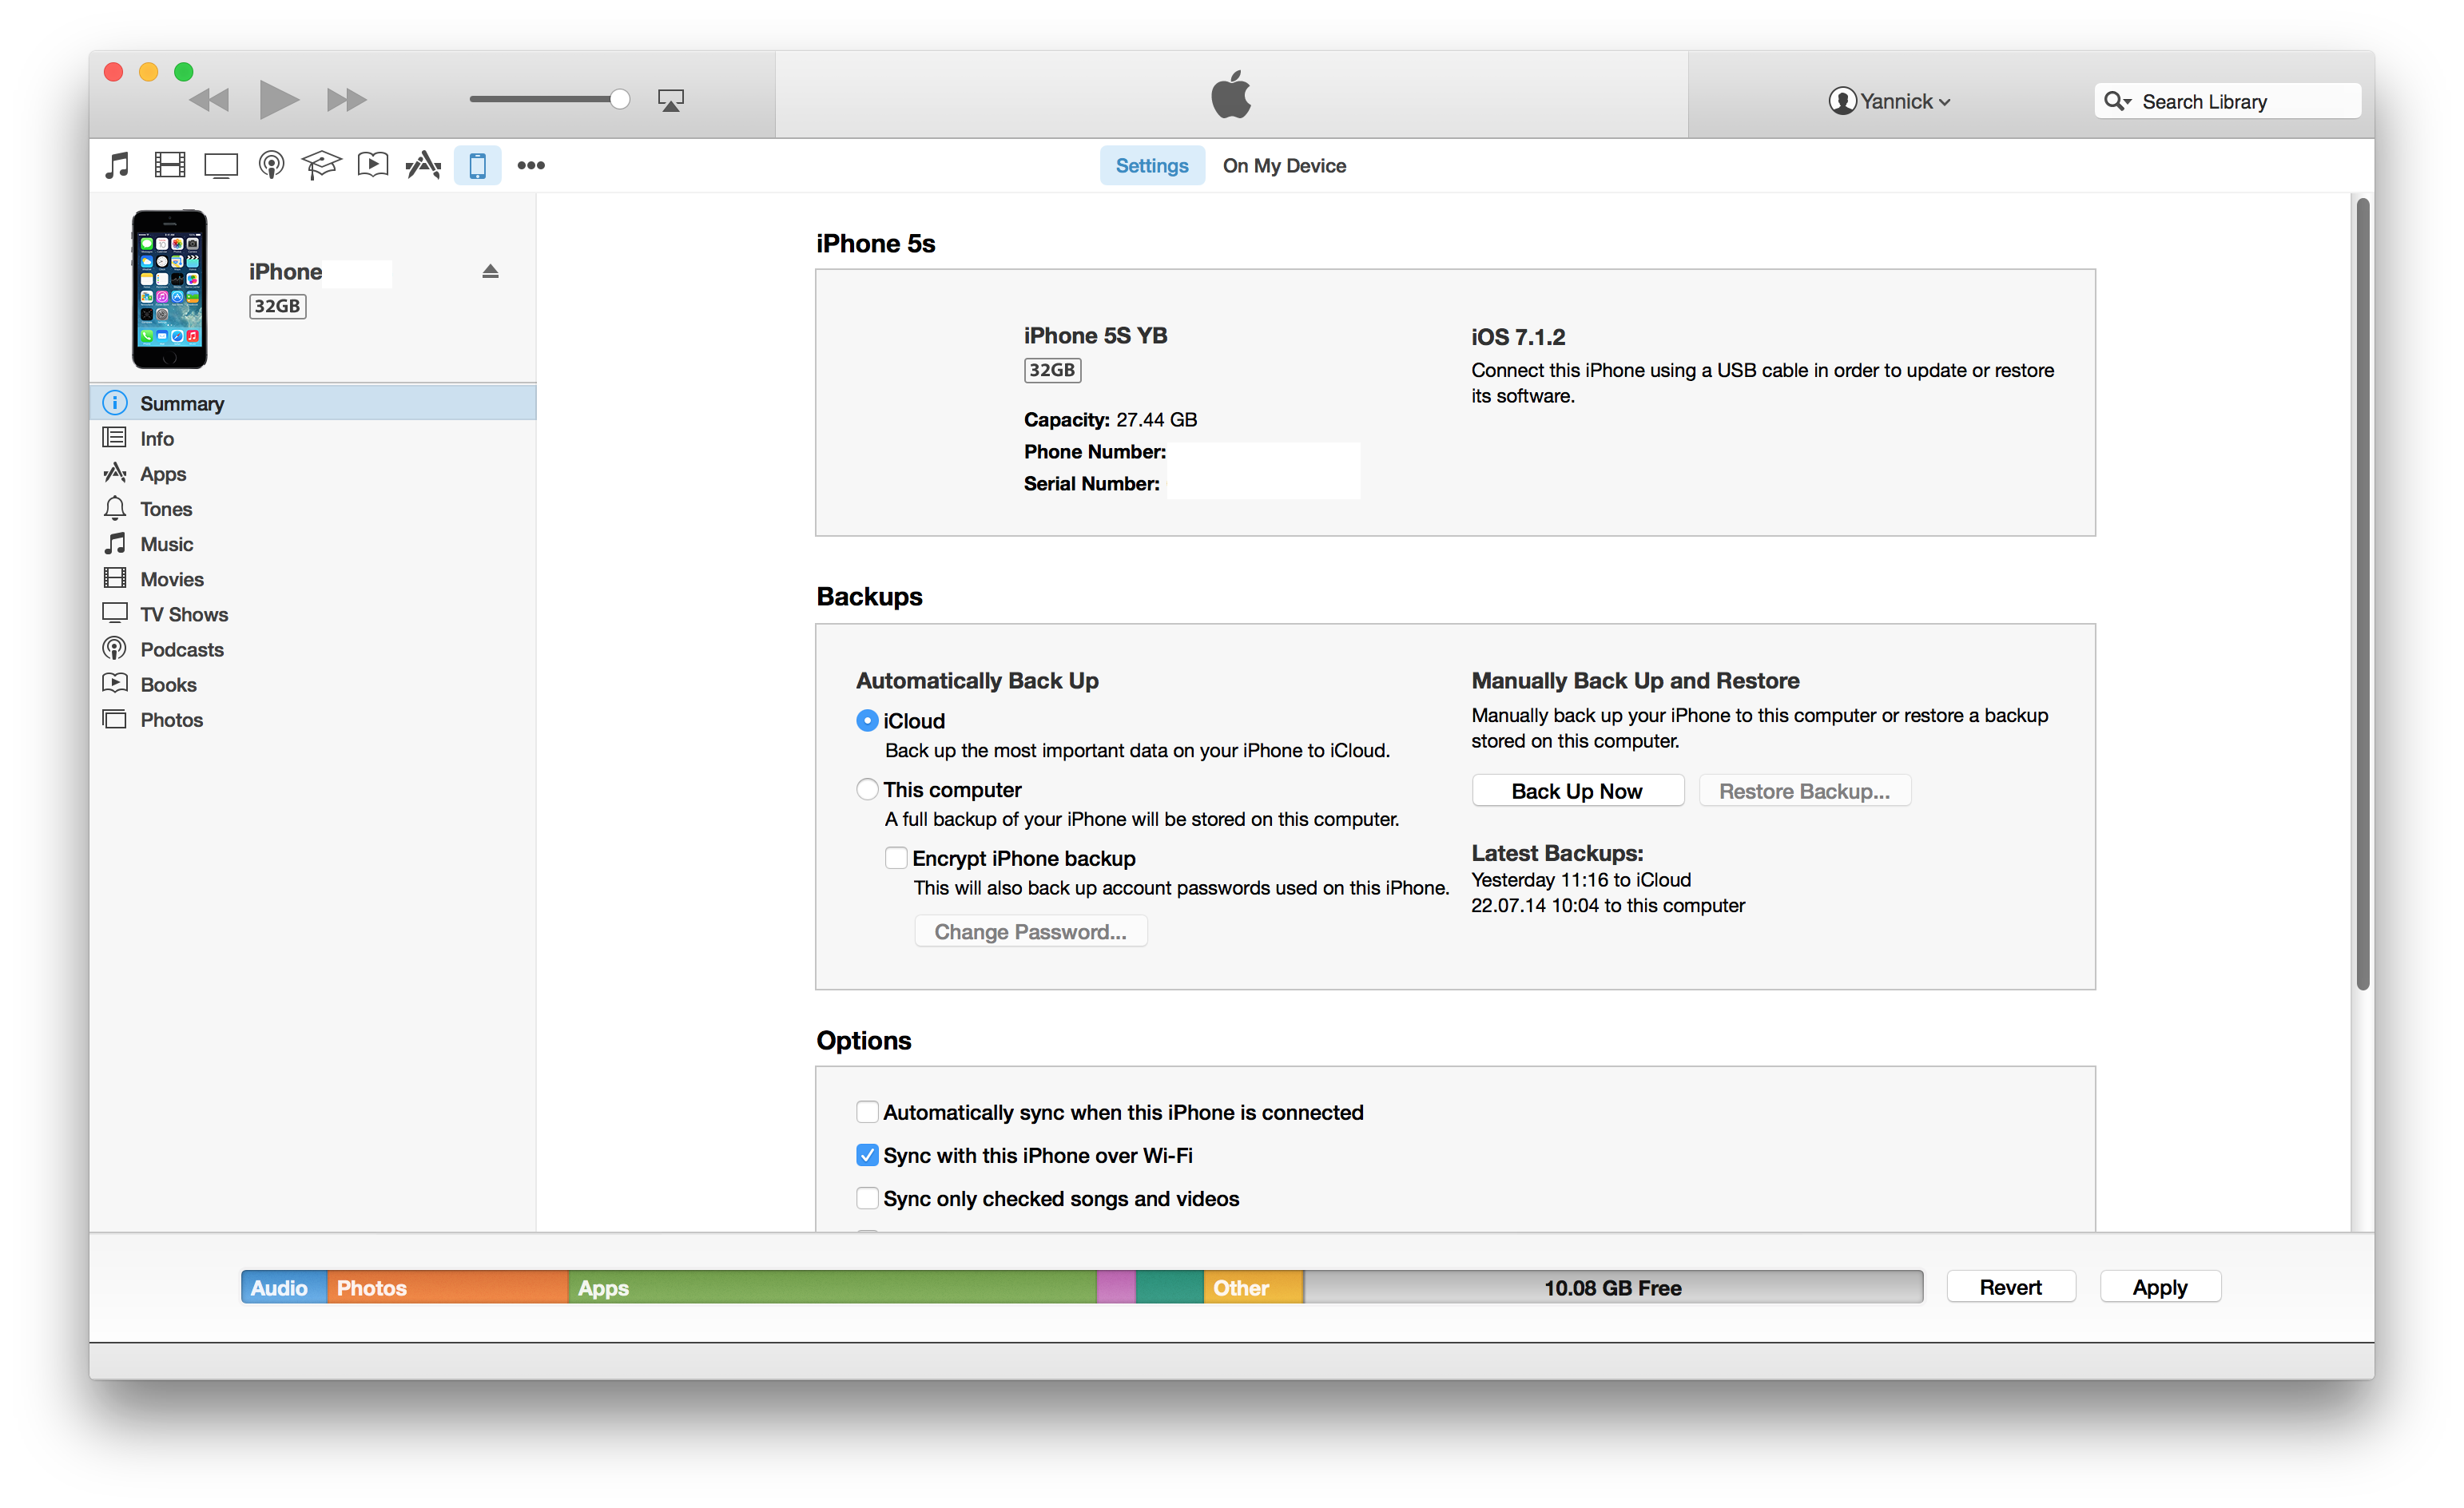The height and width of the screenshot is (1508, 2464).
Task: Click the Change Password... button
Action: pyautogui.click(x=1030, y=931)
